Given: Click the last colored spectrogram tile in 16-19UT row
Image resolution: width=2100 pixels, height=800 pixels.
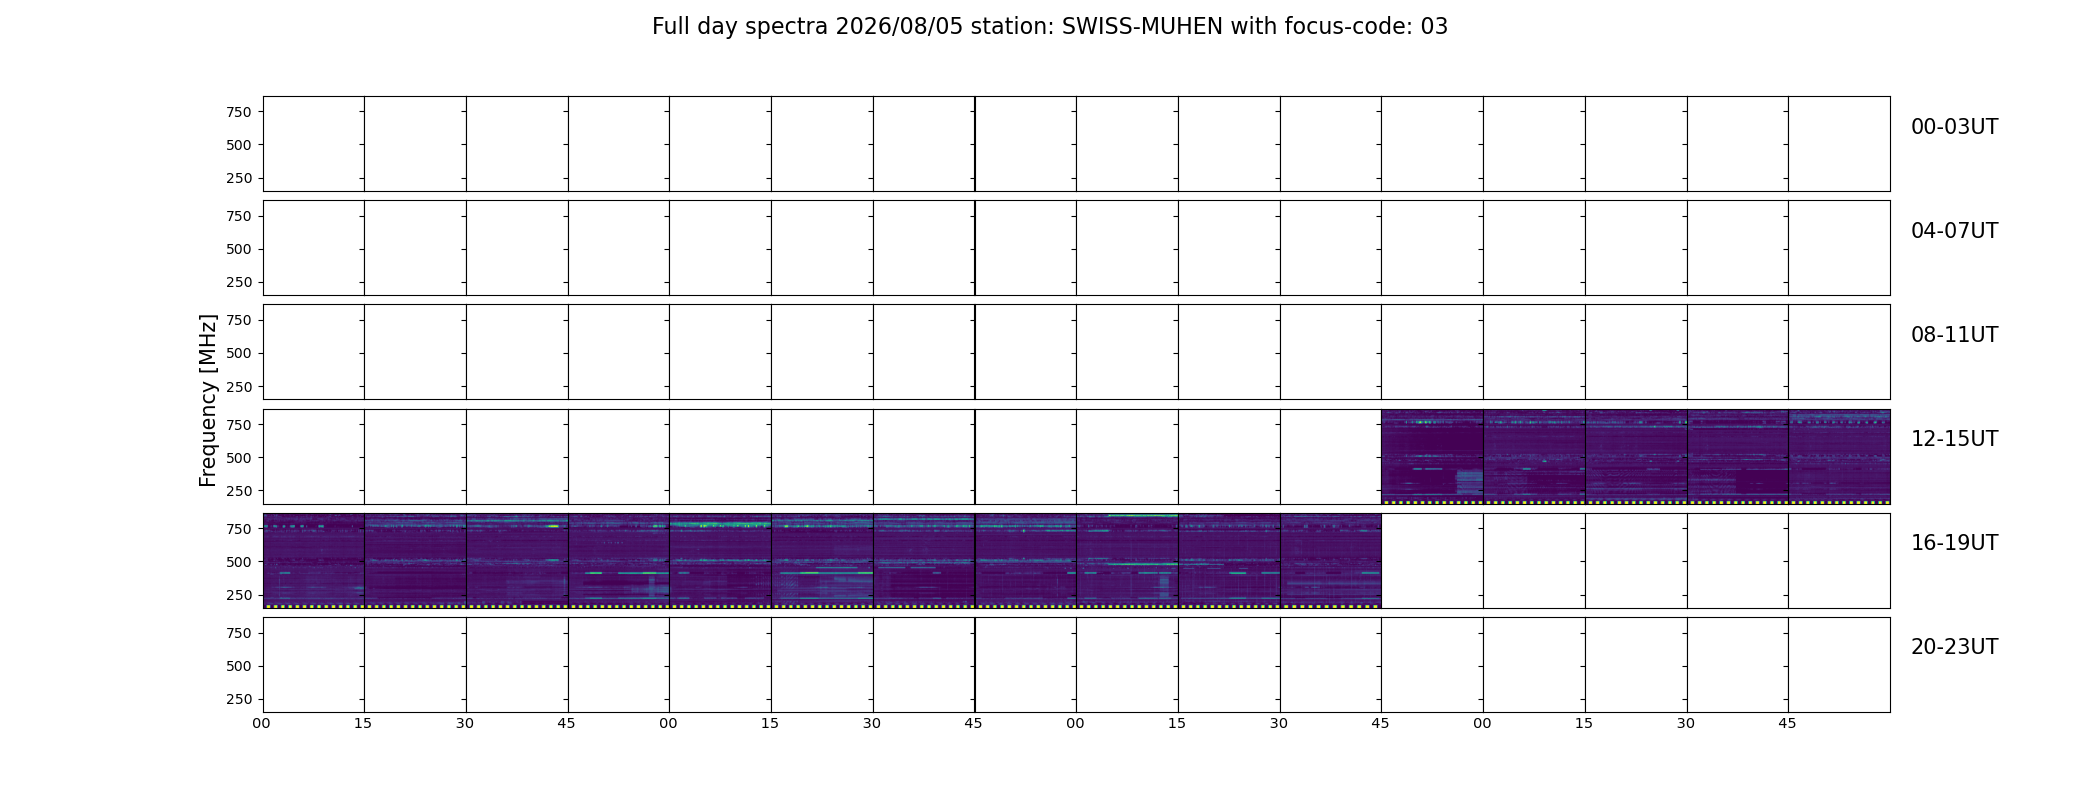Looking at the screenshot, I should tap(1330, 560).
